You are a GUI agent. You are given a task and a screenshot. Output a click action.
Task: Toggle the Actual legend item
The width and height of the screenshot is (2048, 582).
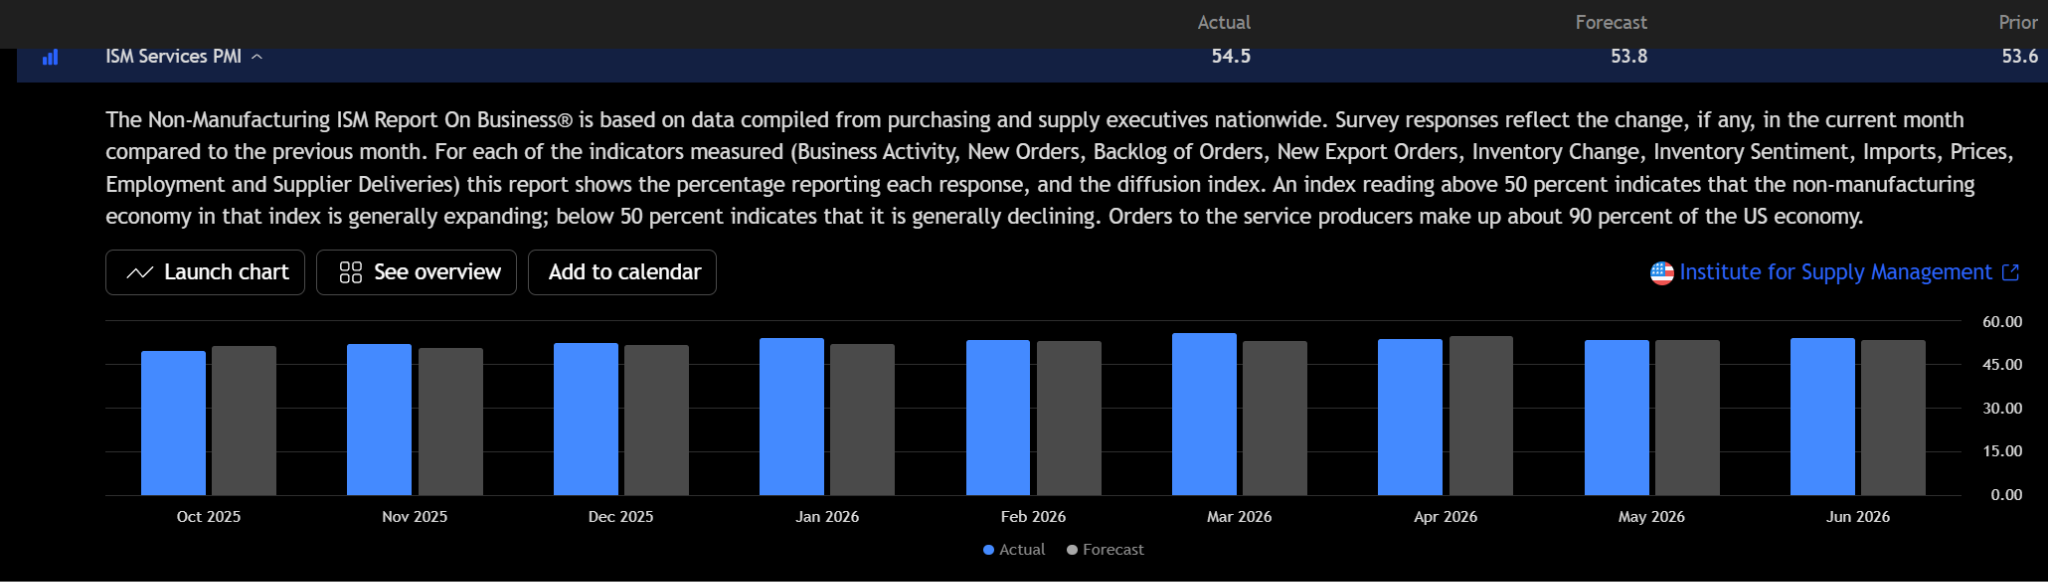[x=1014, y=549]
